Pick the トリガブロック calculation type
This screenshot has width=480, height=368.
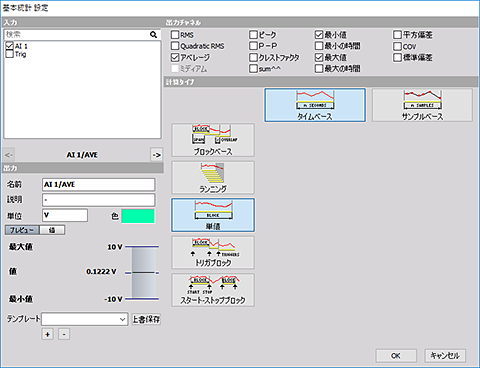pos(213,252)
